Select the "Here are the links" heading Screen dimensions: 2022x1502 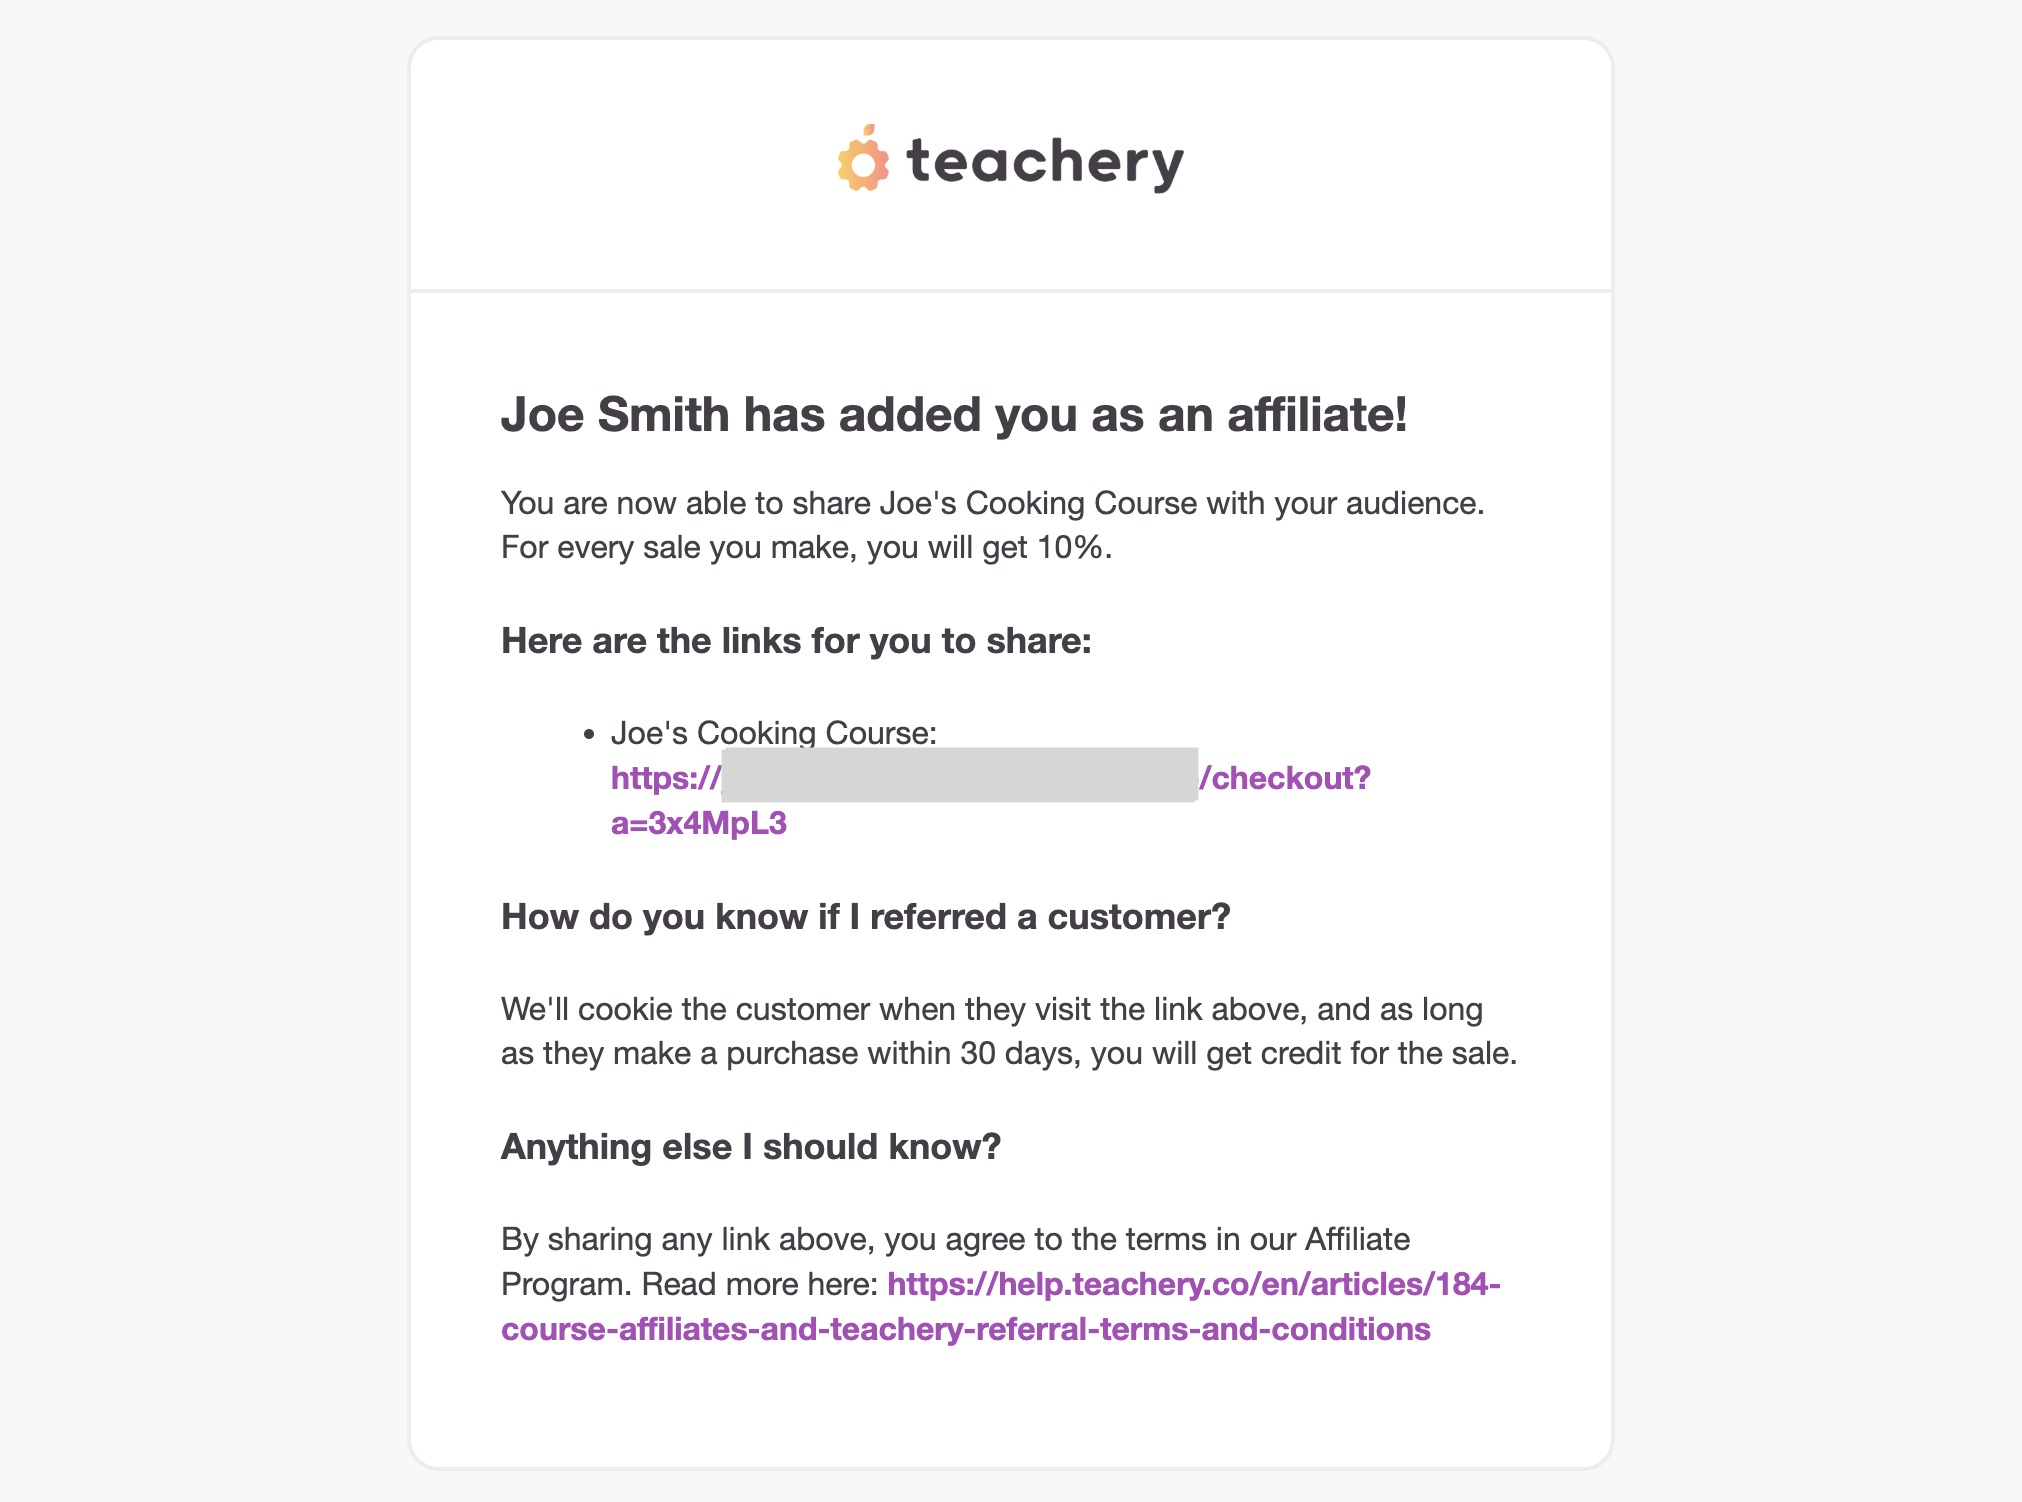[x=796, y=641]
